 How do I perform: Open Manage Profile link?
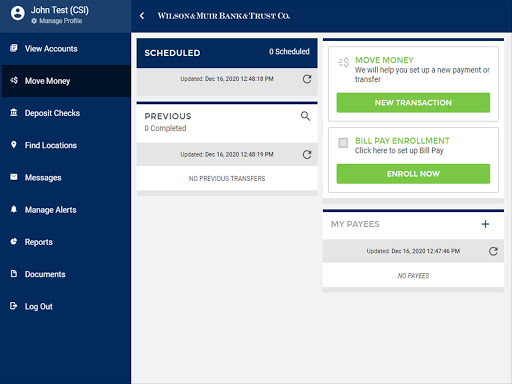pos(57,21)
